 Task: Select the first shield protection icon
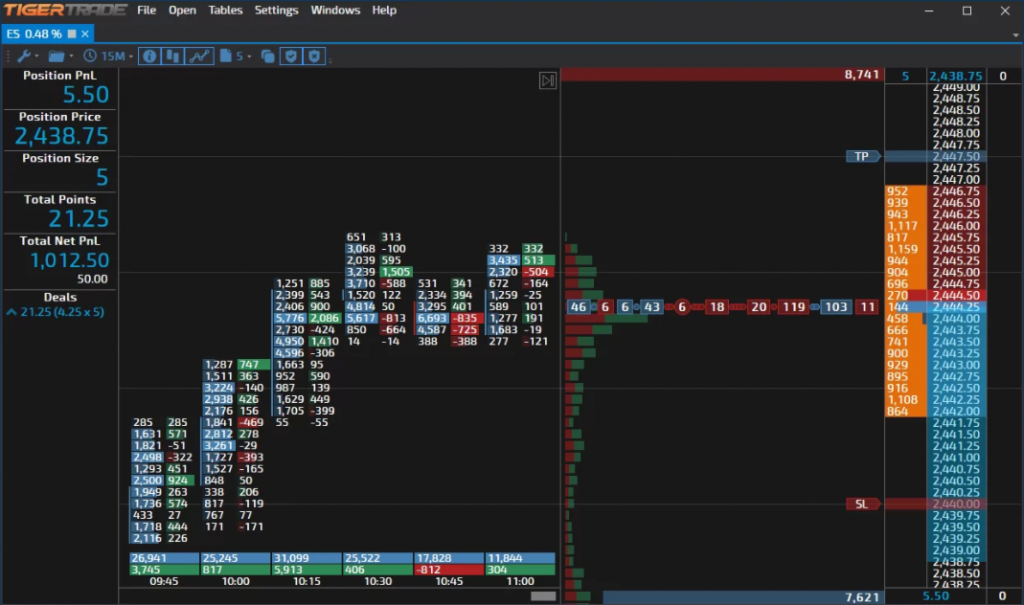click(x=291, y=56)
